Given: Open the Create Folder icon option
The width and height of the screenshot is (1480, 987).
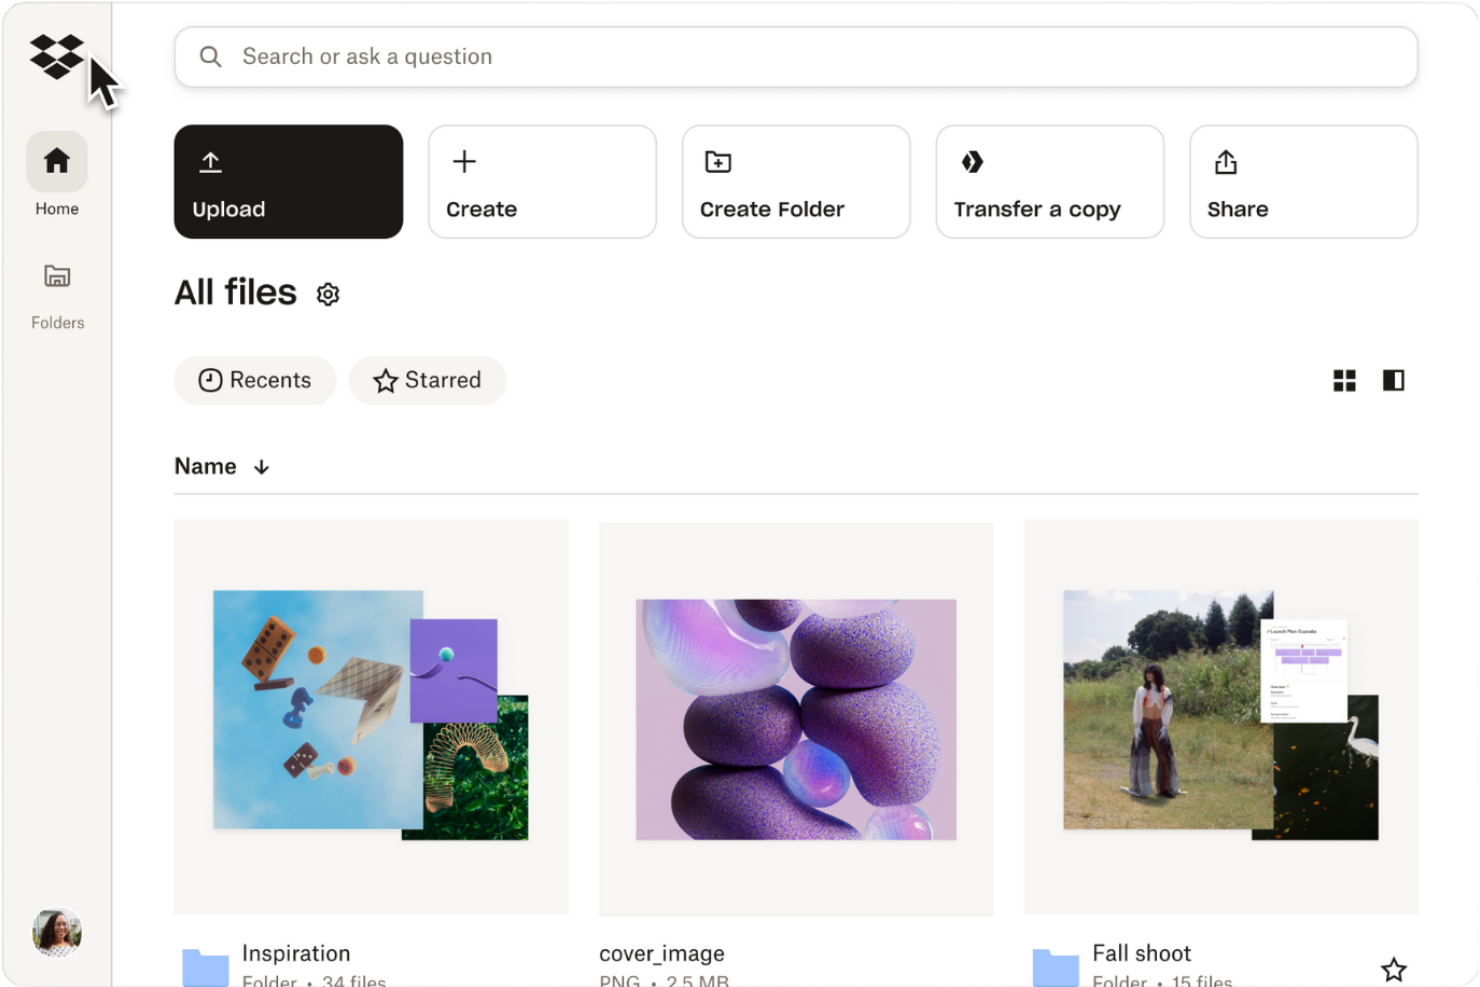Looking at the screenshot, I should pyautogui.click(x=716, y=160).
